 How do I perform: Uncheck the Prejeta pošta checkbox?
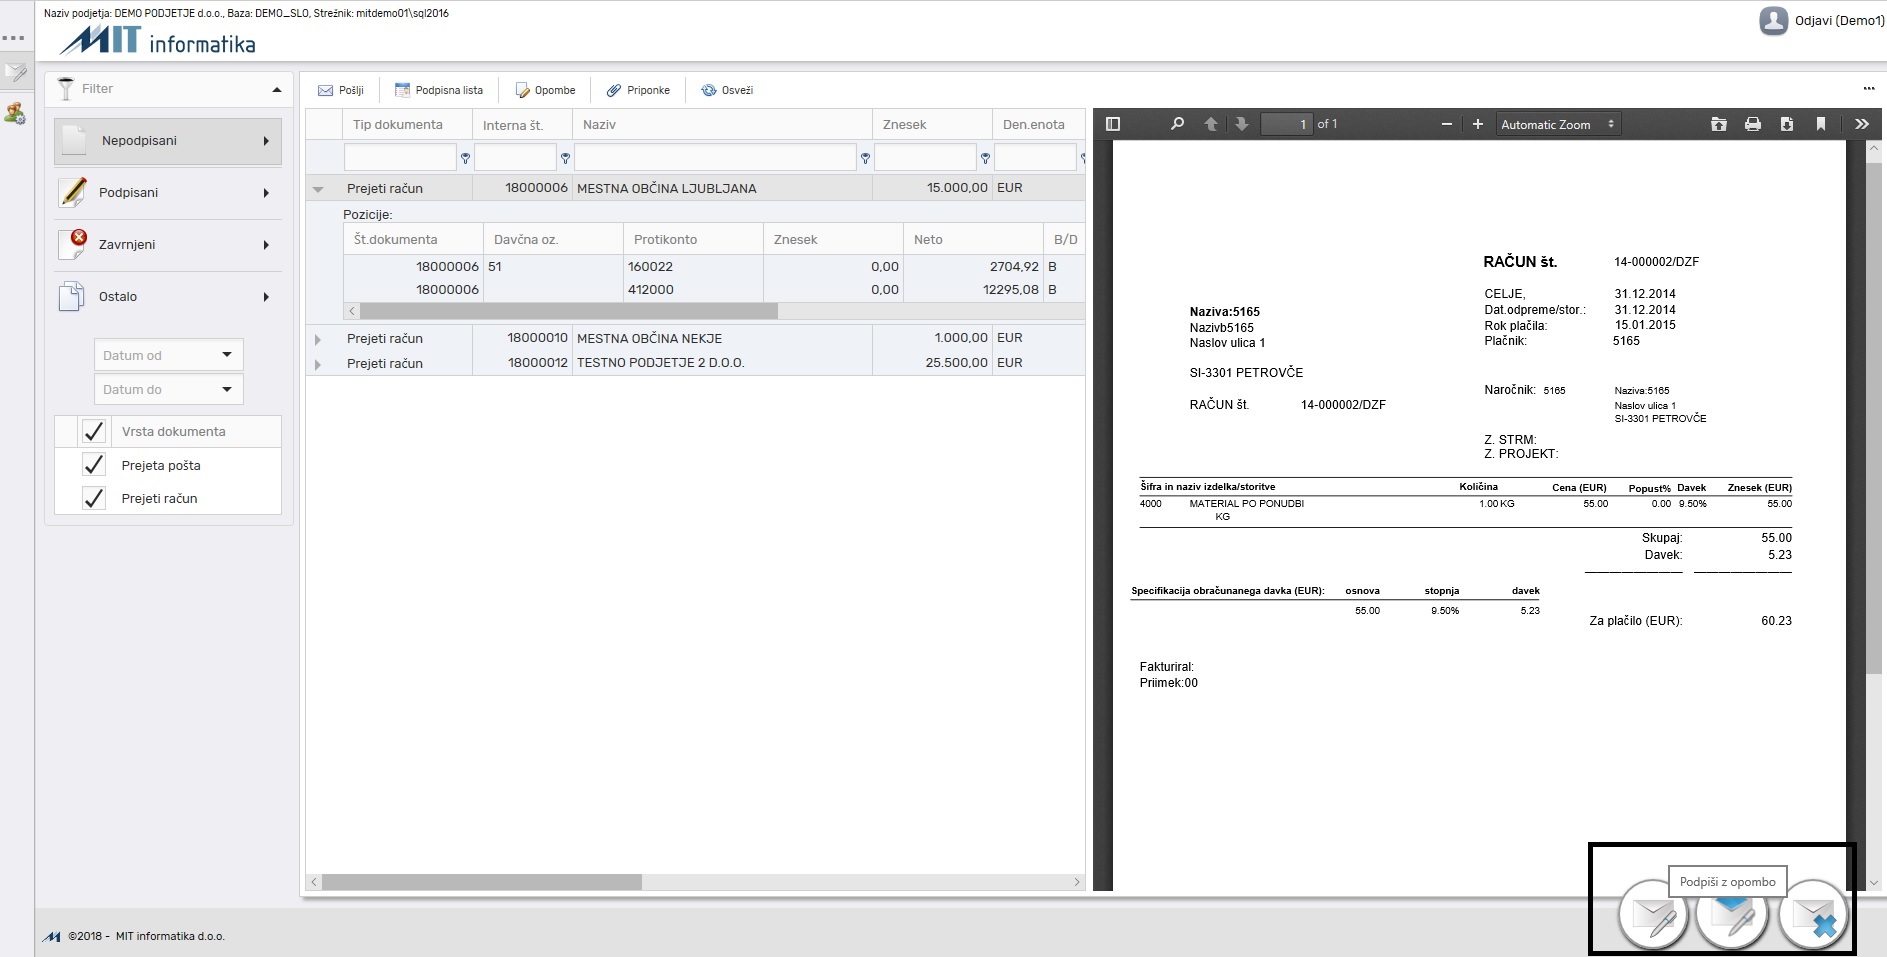pos(94,465)
